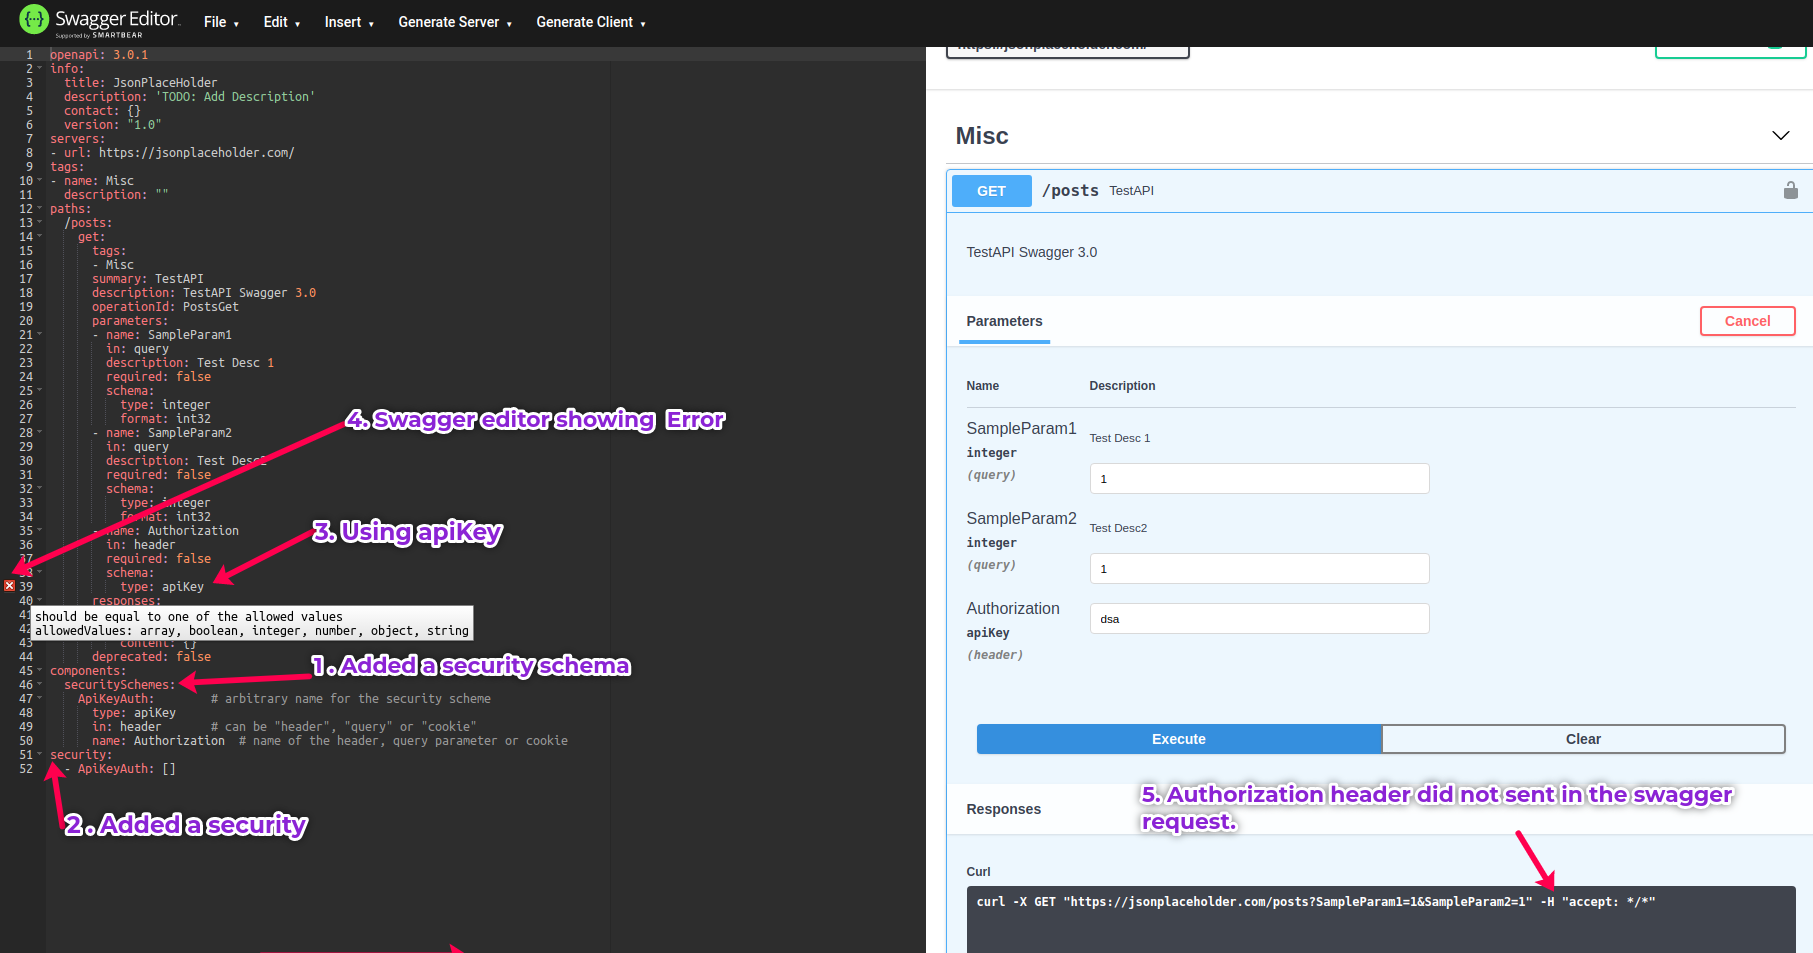1813x953 pixels.
Task: Click the Execute button
Action: coord(1178,739)
